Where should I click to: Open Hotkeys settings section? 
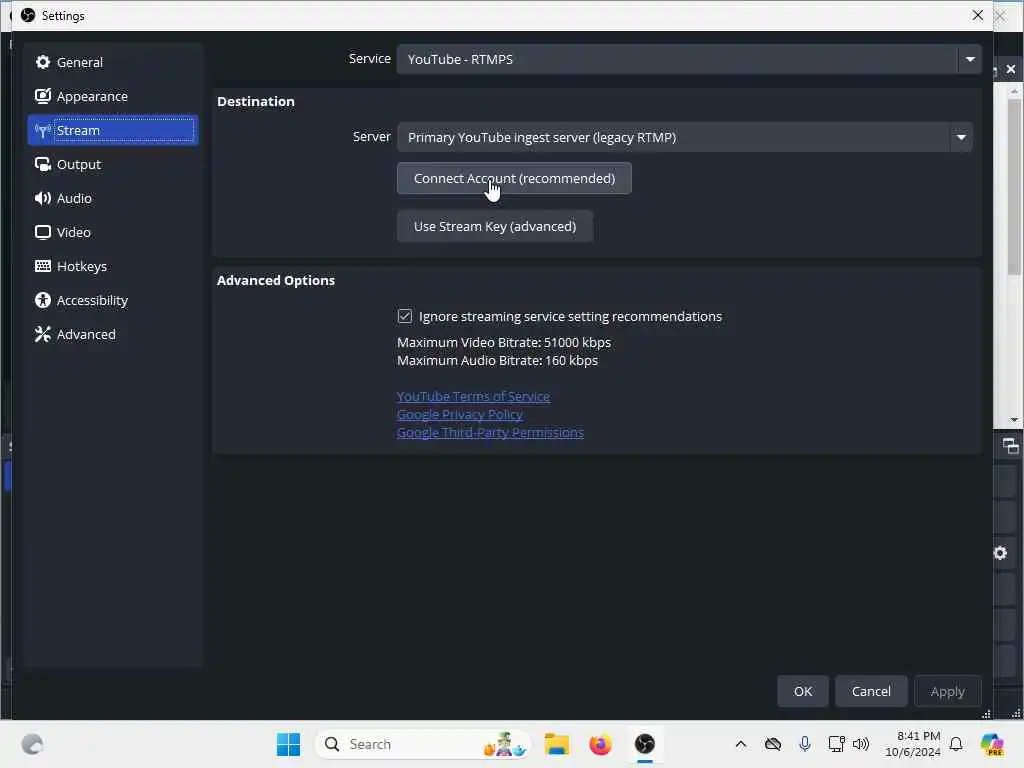pos(112,266)
